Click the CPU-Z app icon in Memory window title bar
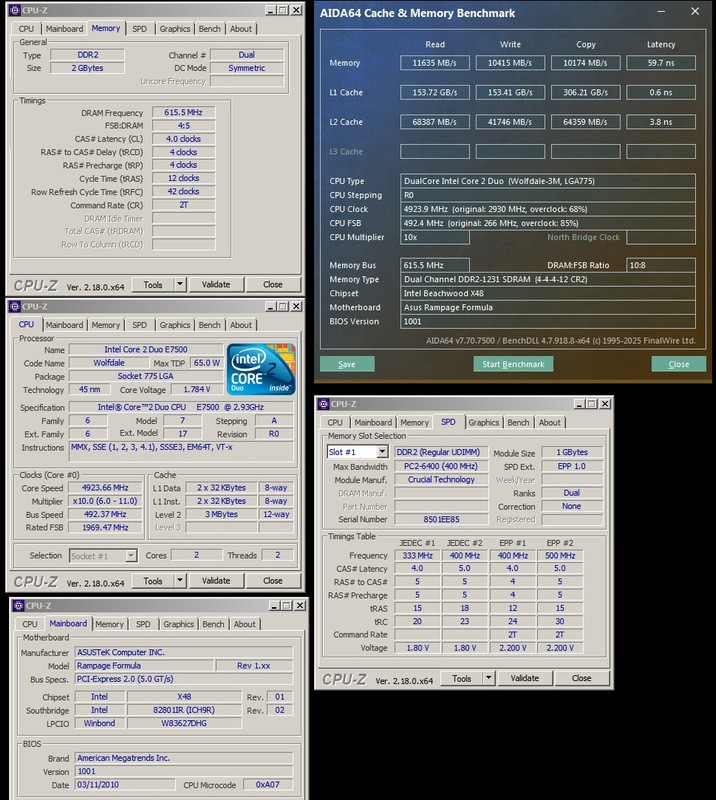This screenshot has height=800, width=716. [15, 10]
